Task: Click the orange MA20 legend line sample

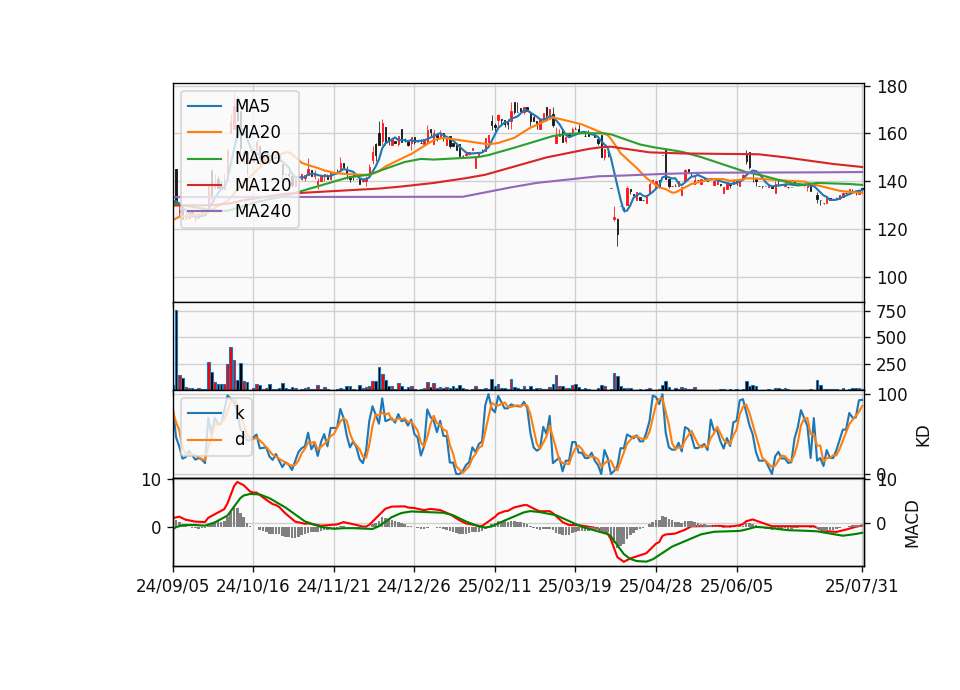Action: coord(204,132)
